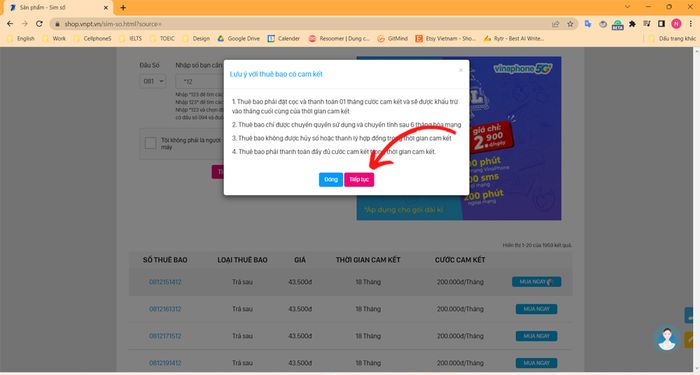700x375 pixels.
Task: Open the TOEIC bookmark folder
Action: 162,39
